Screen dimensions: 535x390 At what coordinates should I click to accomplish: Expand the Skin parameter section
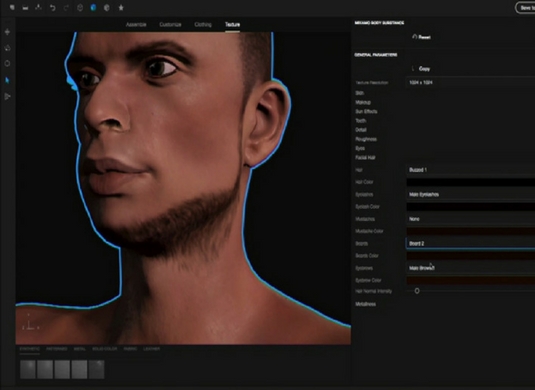[x=360, y=93]
